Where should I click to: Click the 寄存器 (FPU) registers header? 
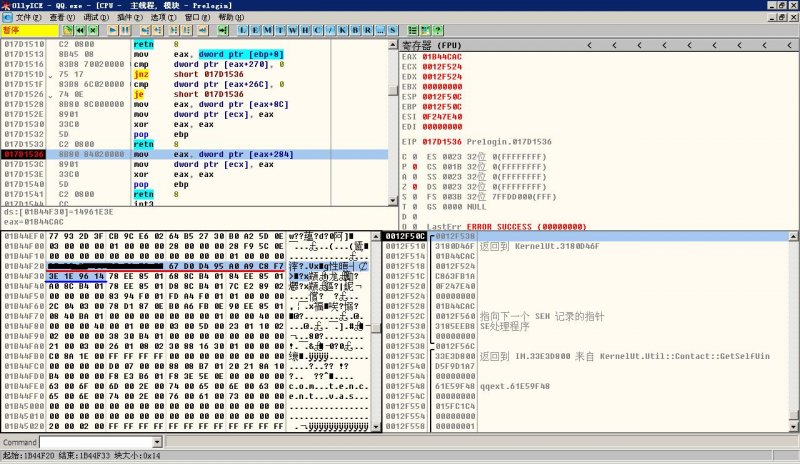pyautogui.click(x=432, y=45)
